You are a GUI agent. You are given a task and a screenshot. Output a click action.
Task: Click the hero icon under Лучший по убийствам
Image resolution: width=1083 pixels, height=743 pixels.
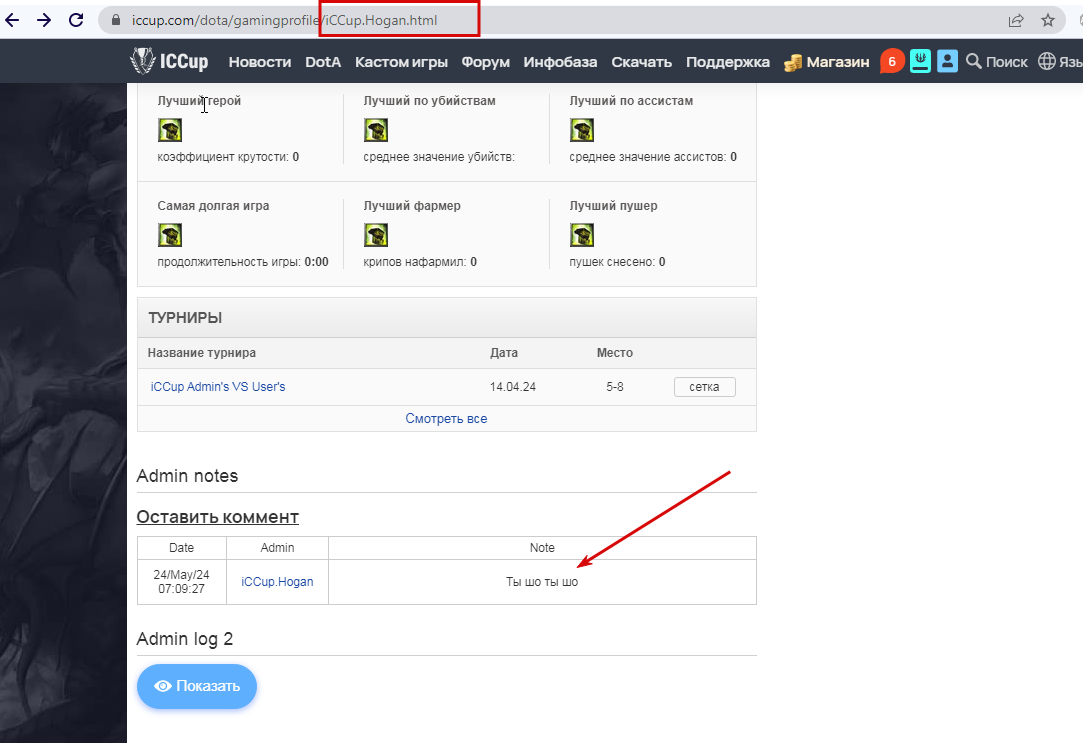(x=376, y=130)
